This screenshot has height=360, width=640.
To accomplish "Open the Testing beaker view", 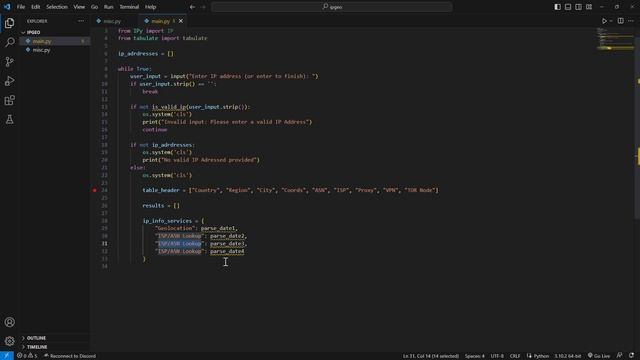I will (x=9, y=120).
